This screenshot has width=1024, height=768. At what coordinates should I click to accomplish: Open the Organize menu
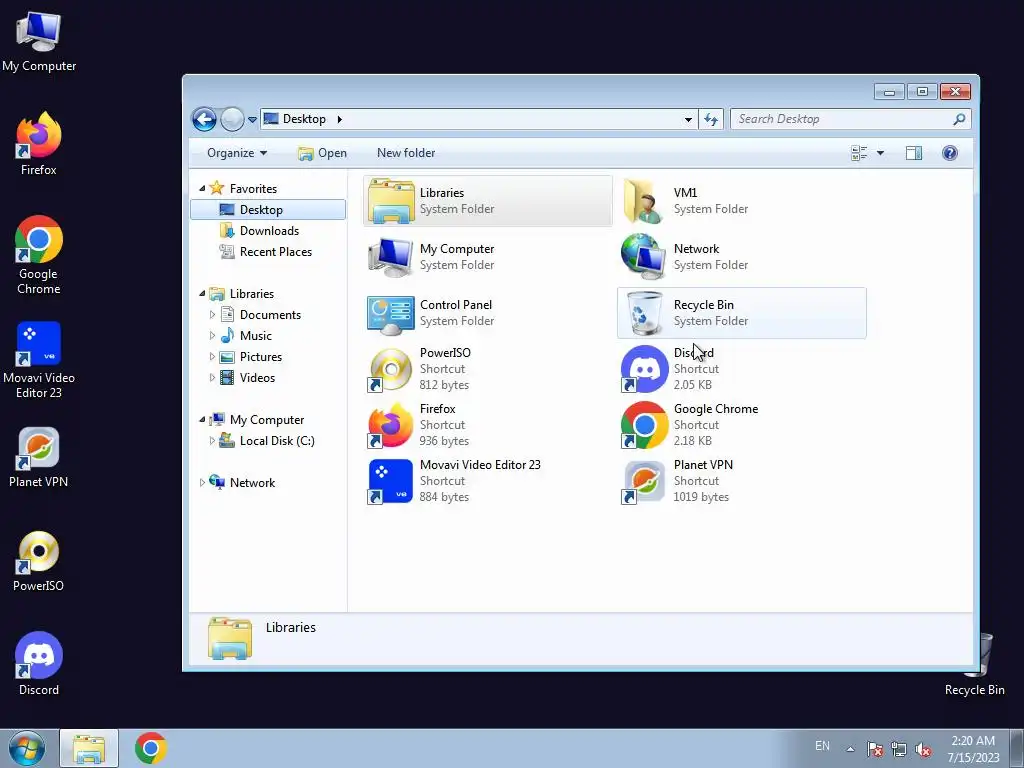point(236,153)
